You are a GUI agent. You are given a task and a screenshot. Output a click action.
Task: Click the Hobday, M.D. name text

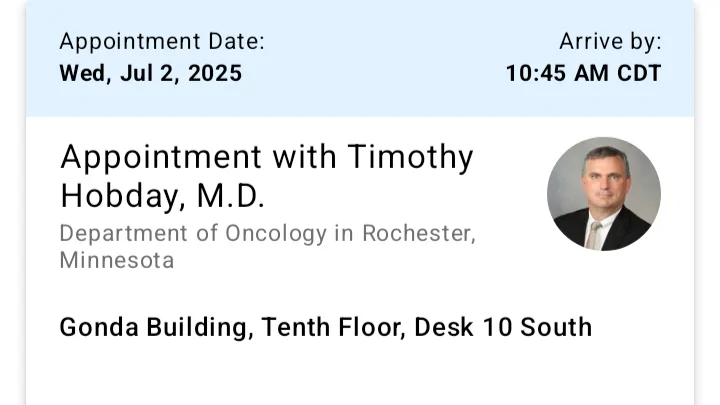click(x=163, y=196)
